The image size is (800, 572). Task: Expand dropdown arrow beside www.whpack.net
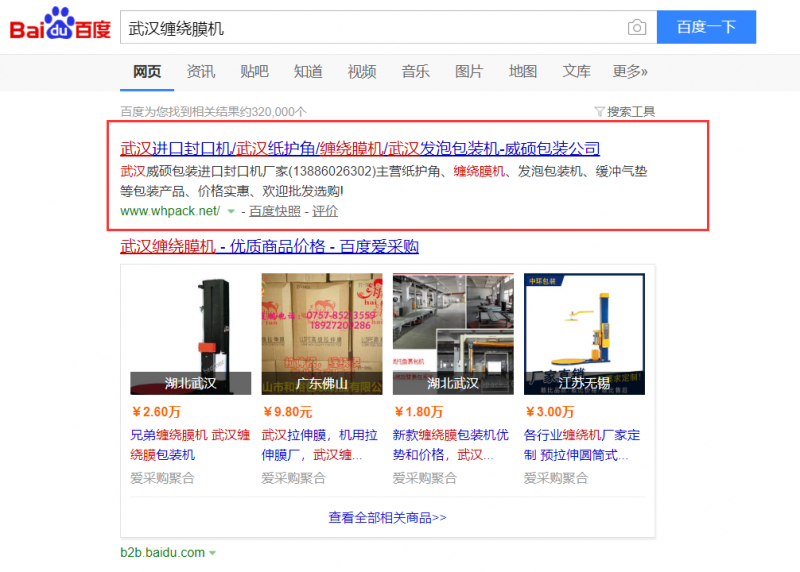pos(231,212)
